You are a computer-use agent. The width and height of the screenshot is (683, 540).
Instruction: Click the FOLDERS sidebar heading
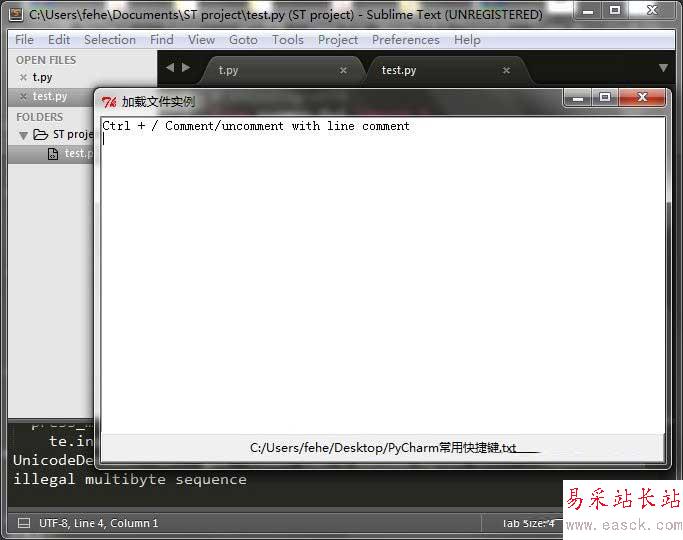coord(40,117)
